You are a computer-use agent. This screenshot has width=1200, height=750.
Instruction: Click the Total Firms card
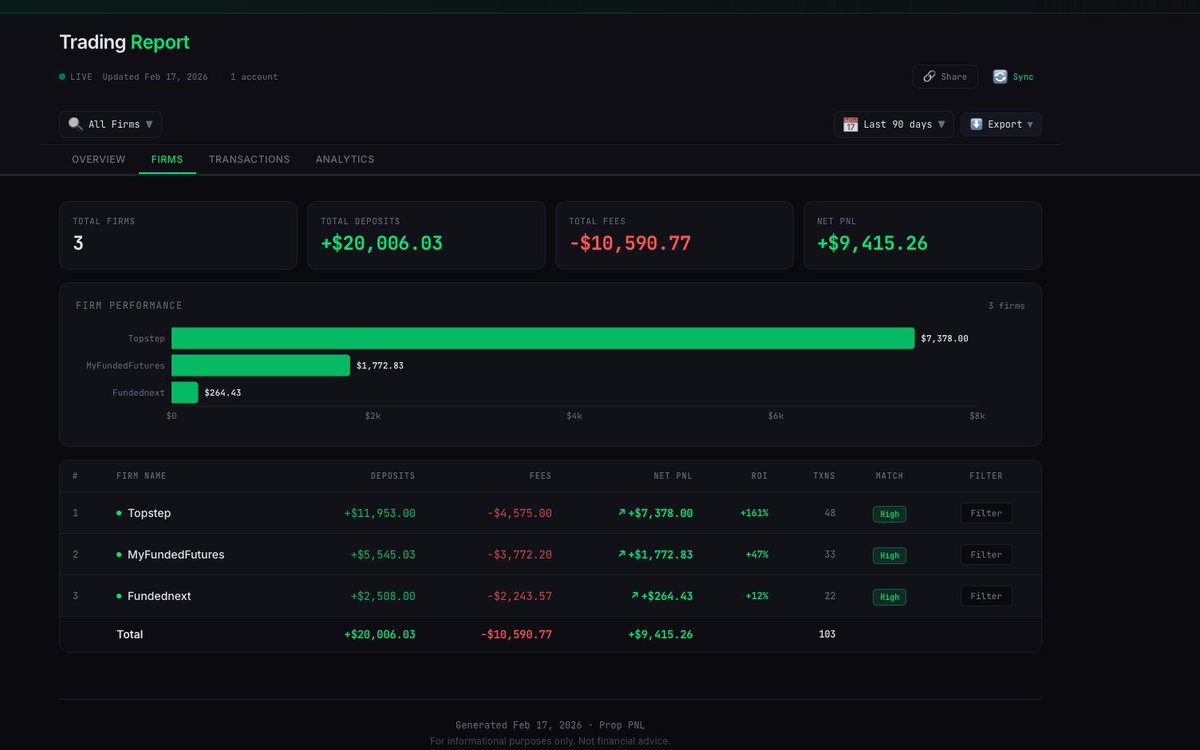[x=178, y=235]
